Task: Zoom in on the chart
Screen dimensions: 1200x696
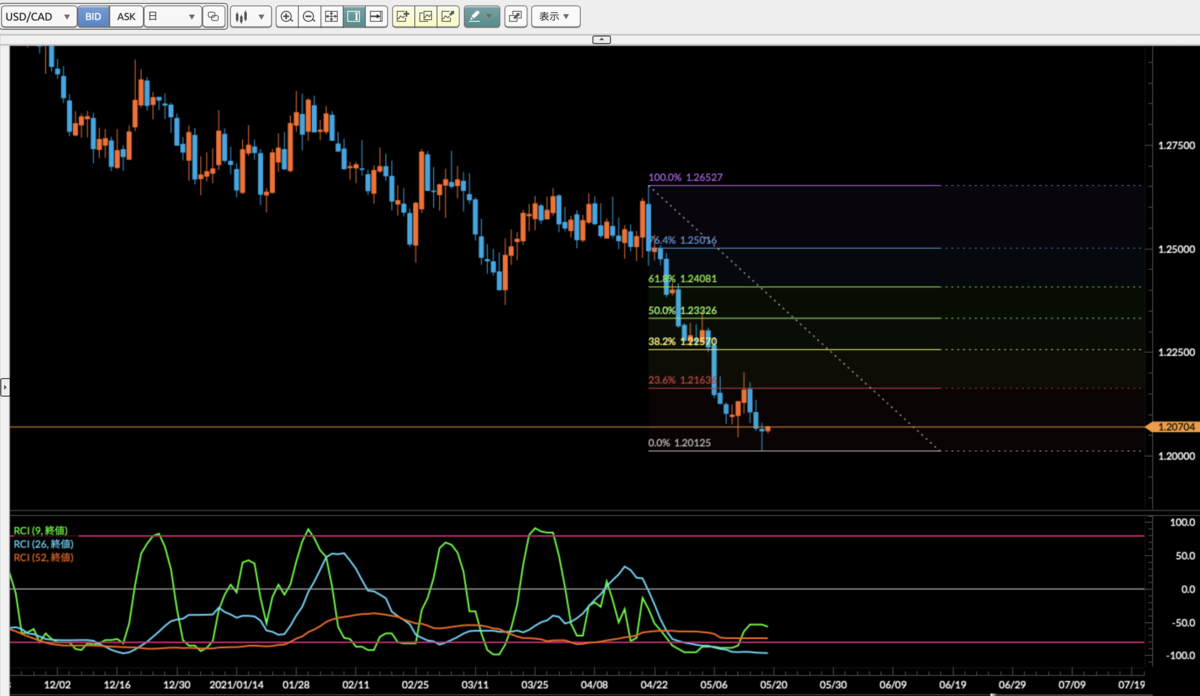Action: (x=287, y=17)
